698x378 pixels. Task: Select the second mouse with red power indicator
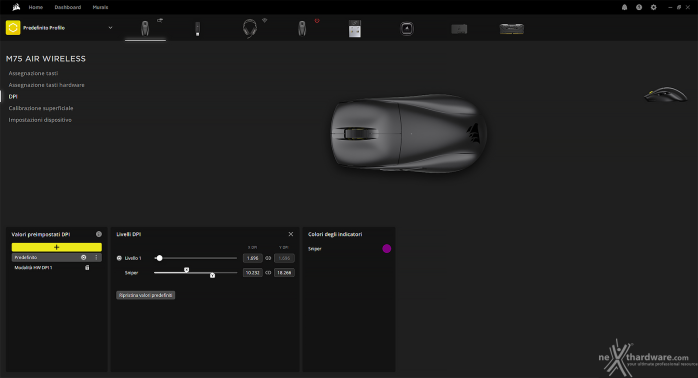(x=302, y=28)
